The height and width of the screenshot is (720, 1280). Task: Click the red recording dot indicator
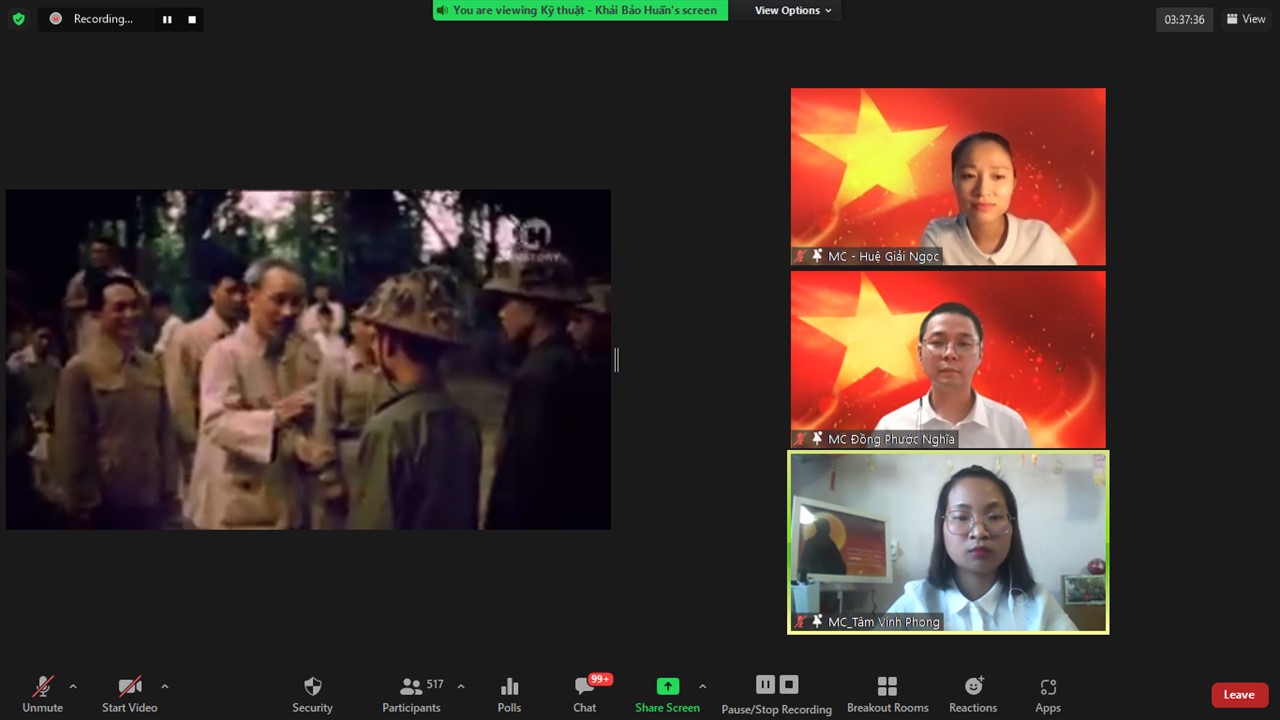[55, 19]
